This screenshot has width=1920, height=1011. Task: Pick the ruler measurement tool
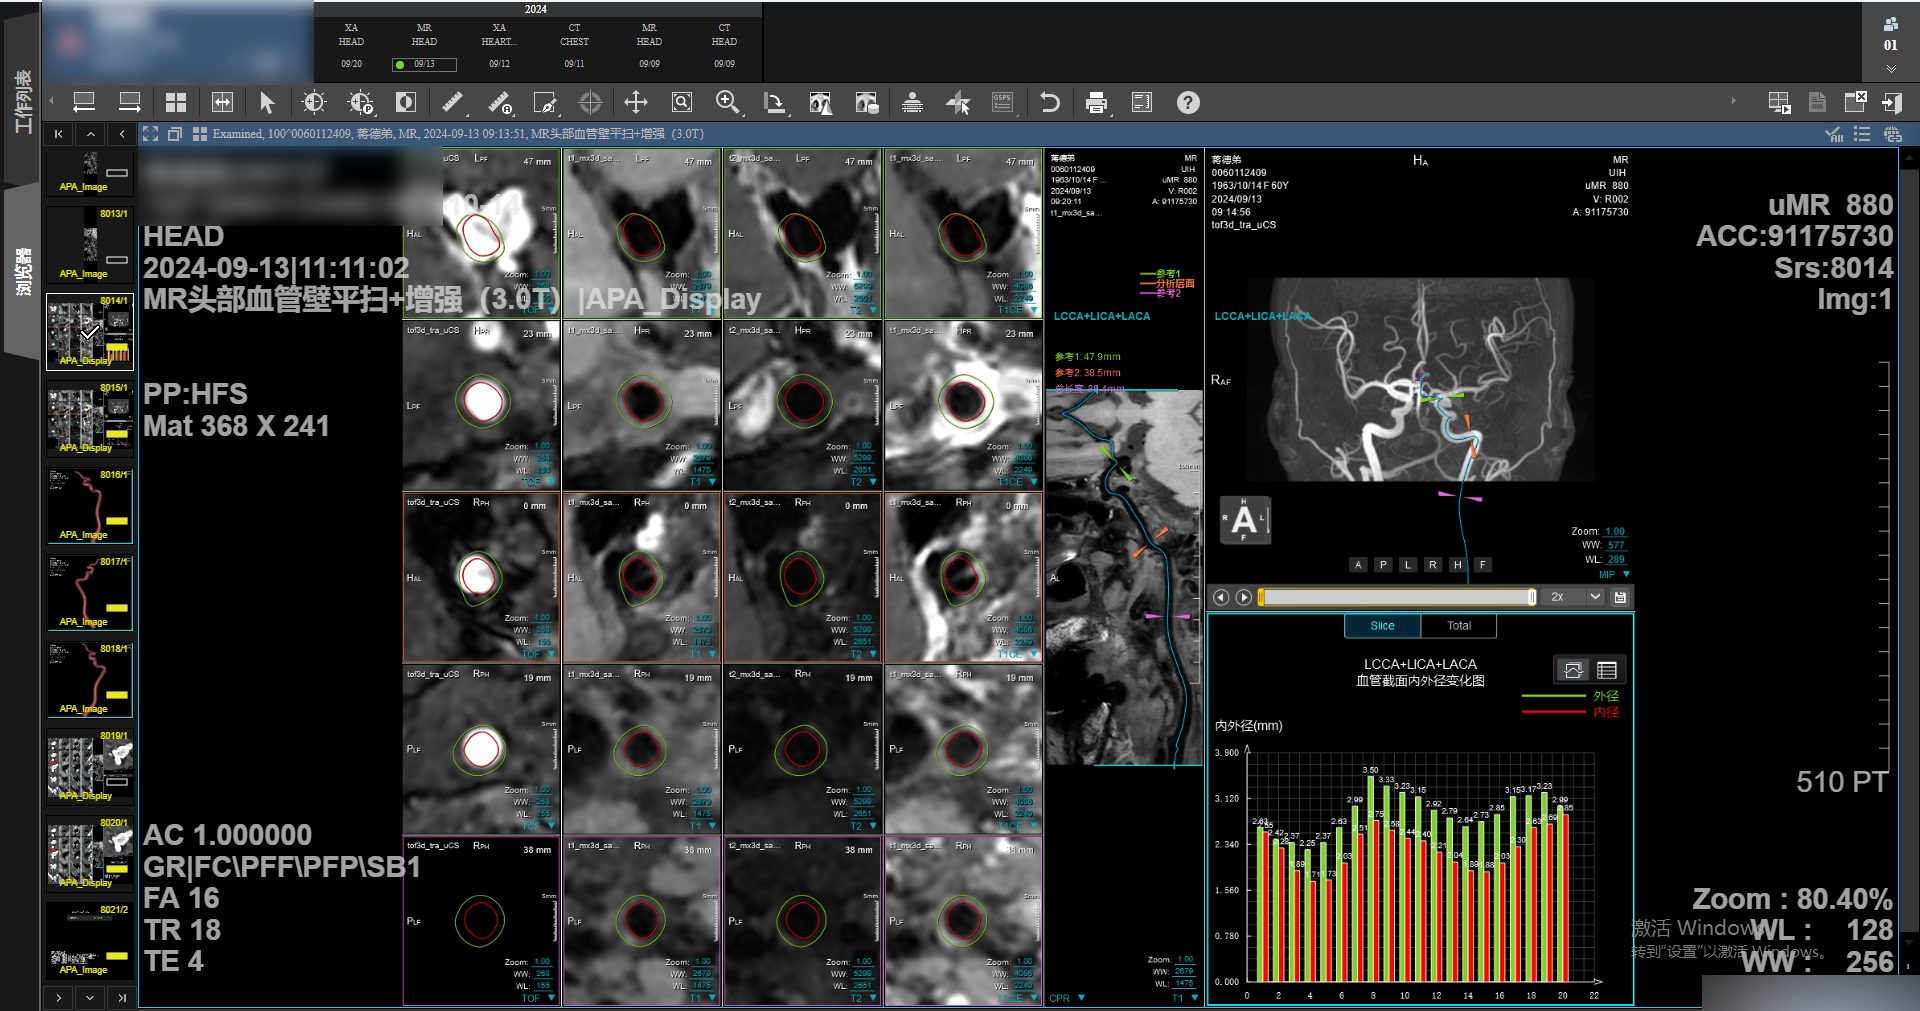(452, 103)
